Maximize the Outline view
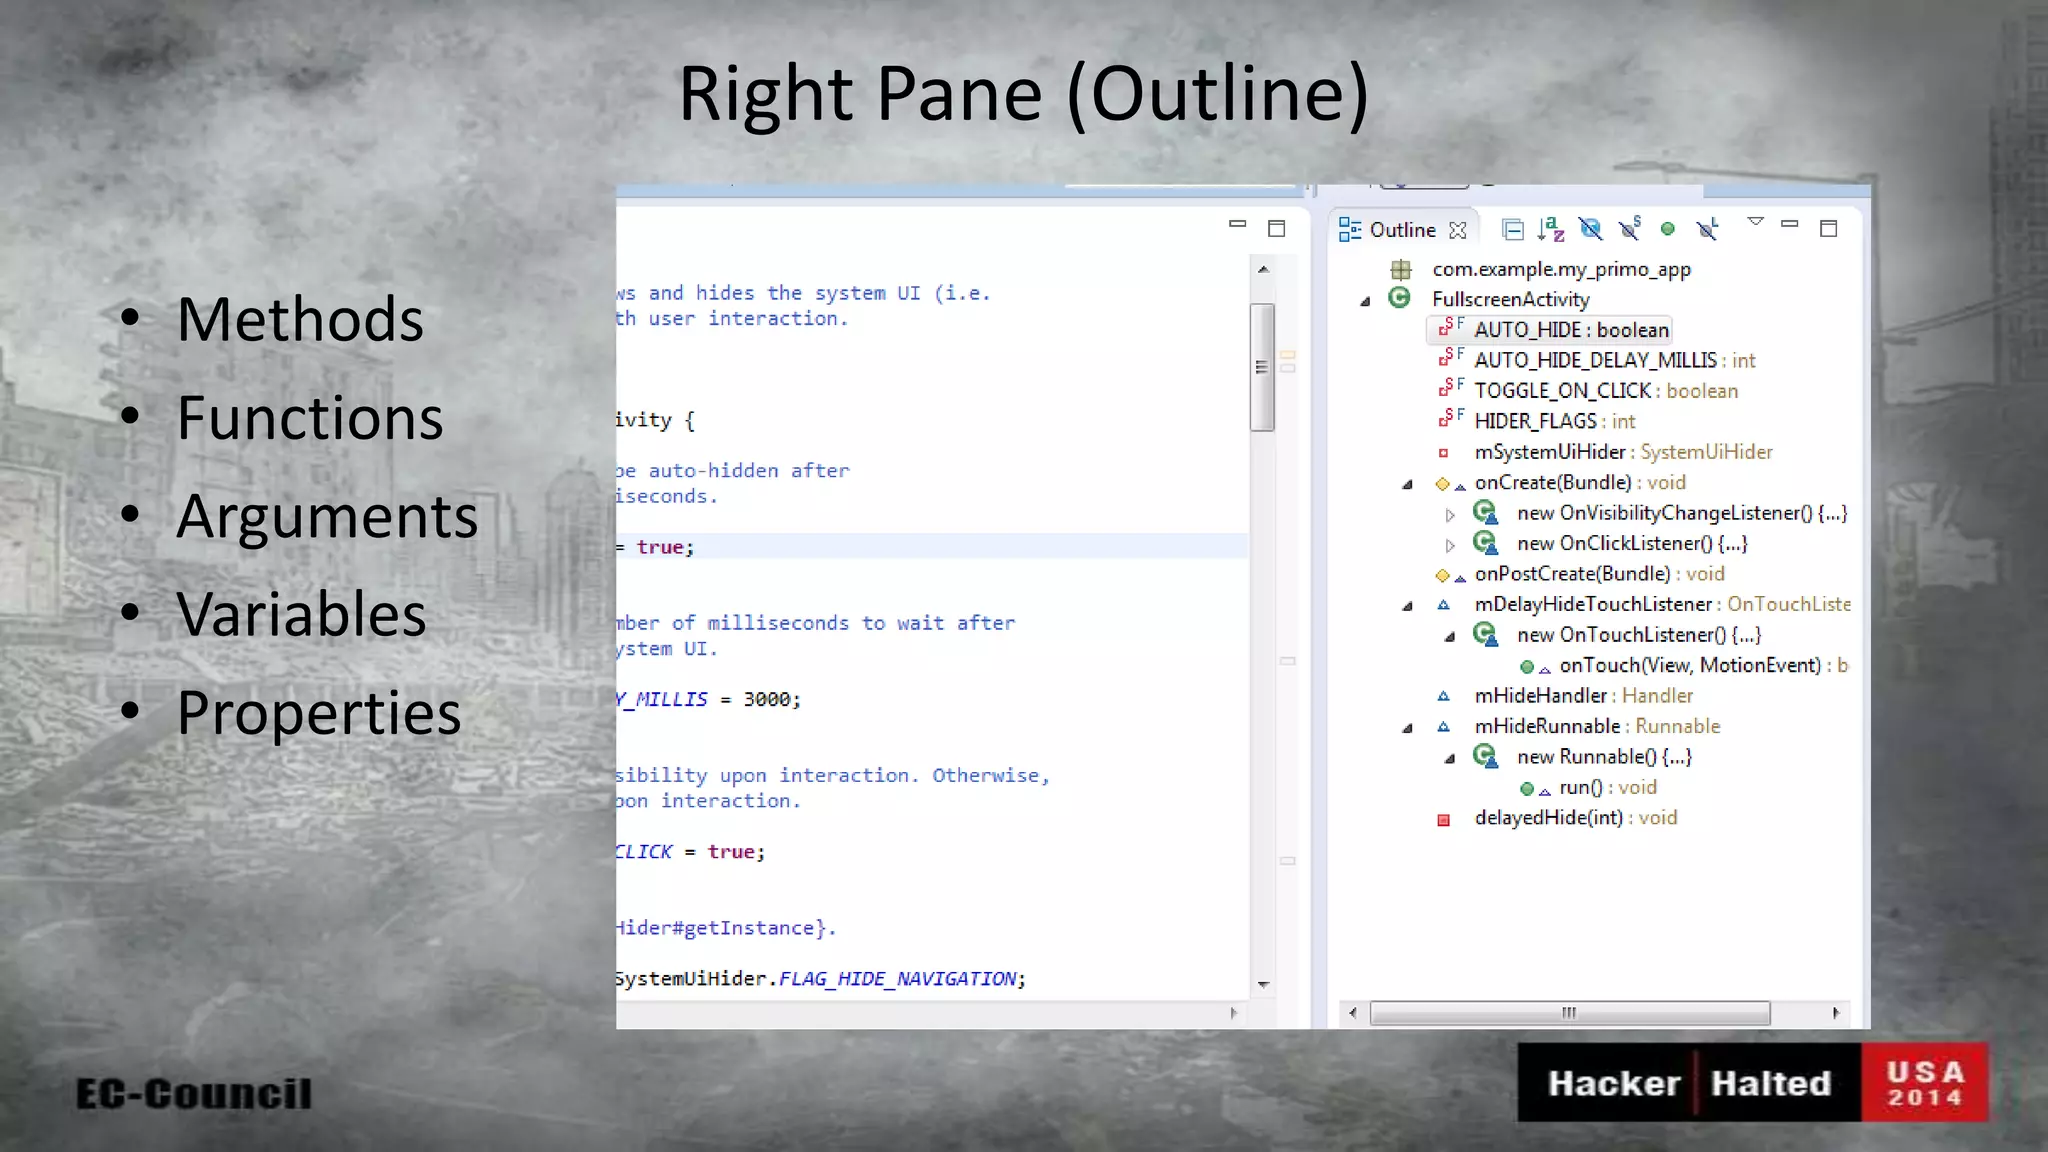Screen dimensions: 2048x1152 [x=1829, y=229]
